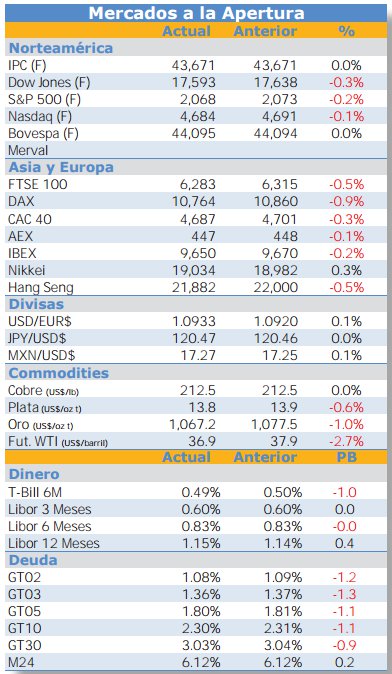Select the Oro actual price 1,067.2

pyautogui.click(x=193, y=424)
